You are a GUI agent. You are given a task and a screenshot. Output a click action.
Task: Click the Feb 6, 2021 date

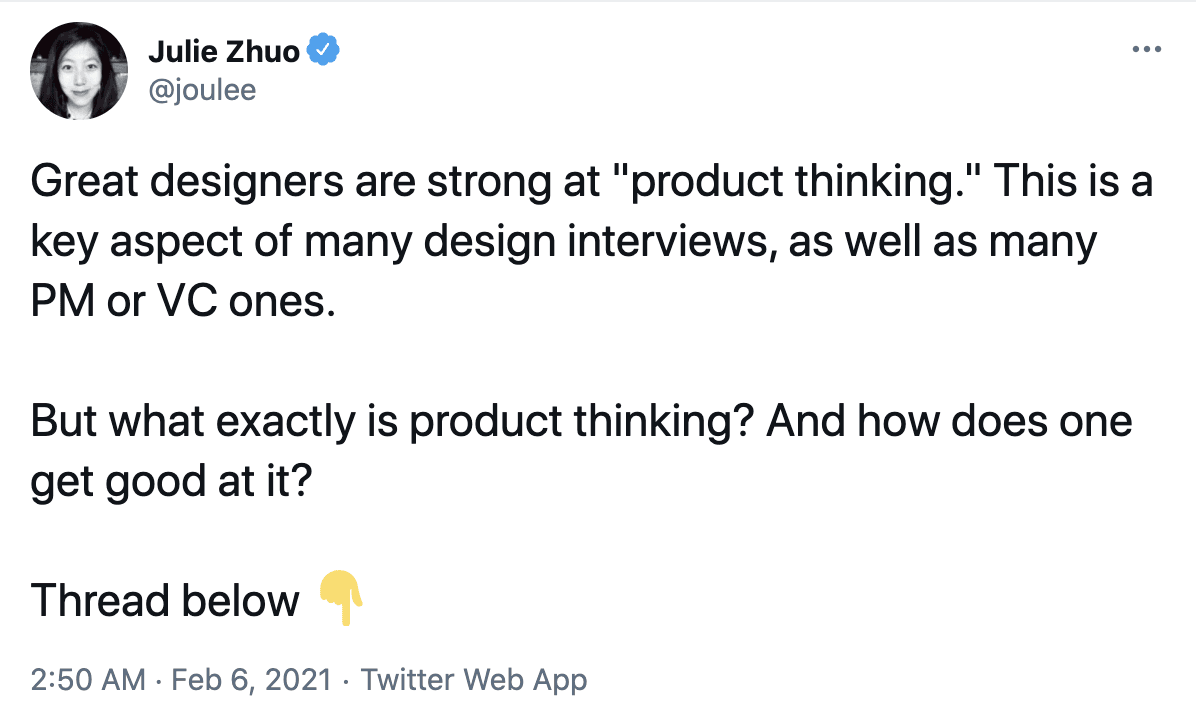(252, 680)
